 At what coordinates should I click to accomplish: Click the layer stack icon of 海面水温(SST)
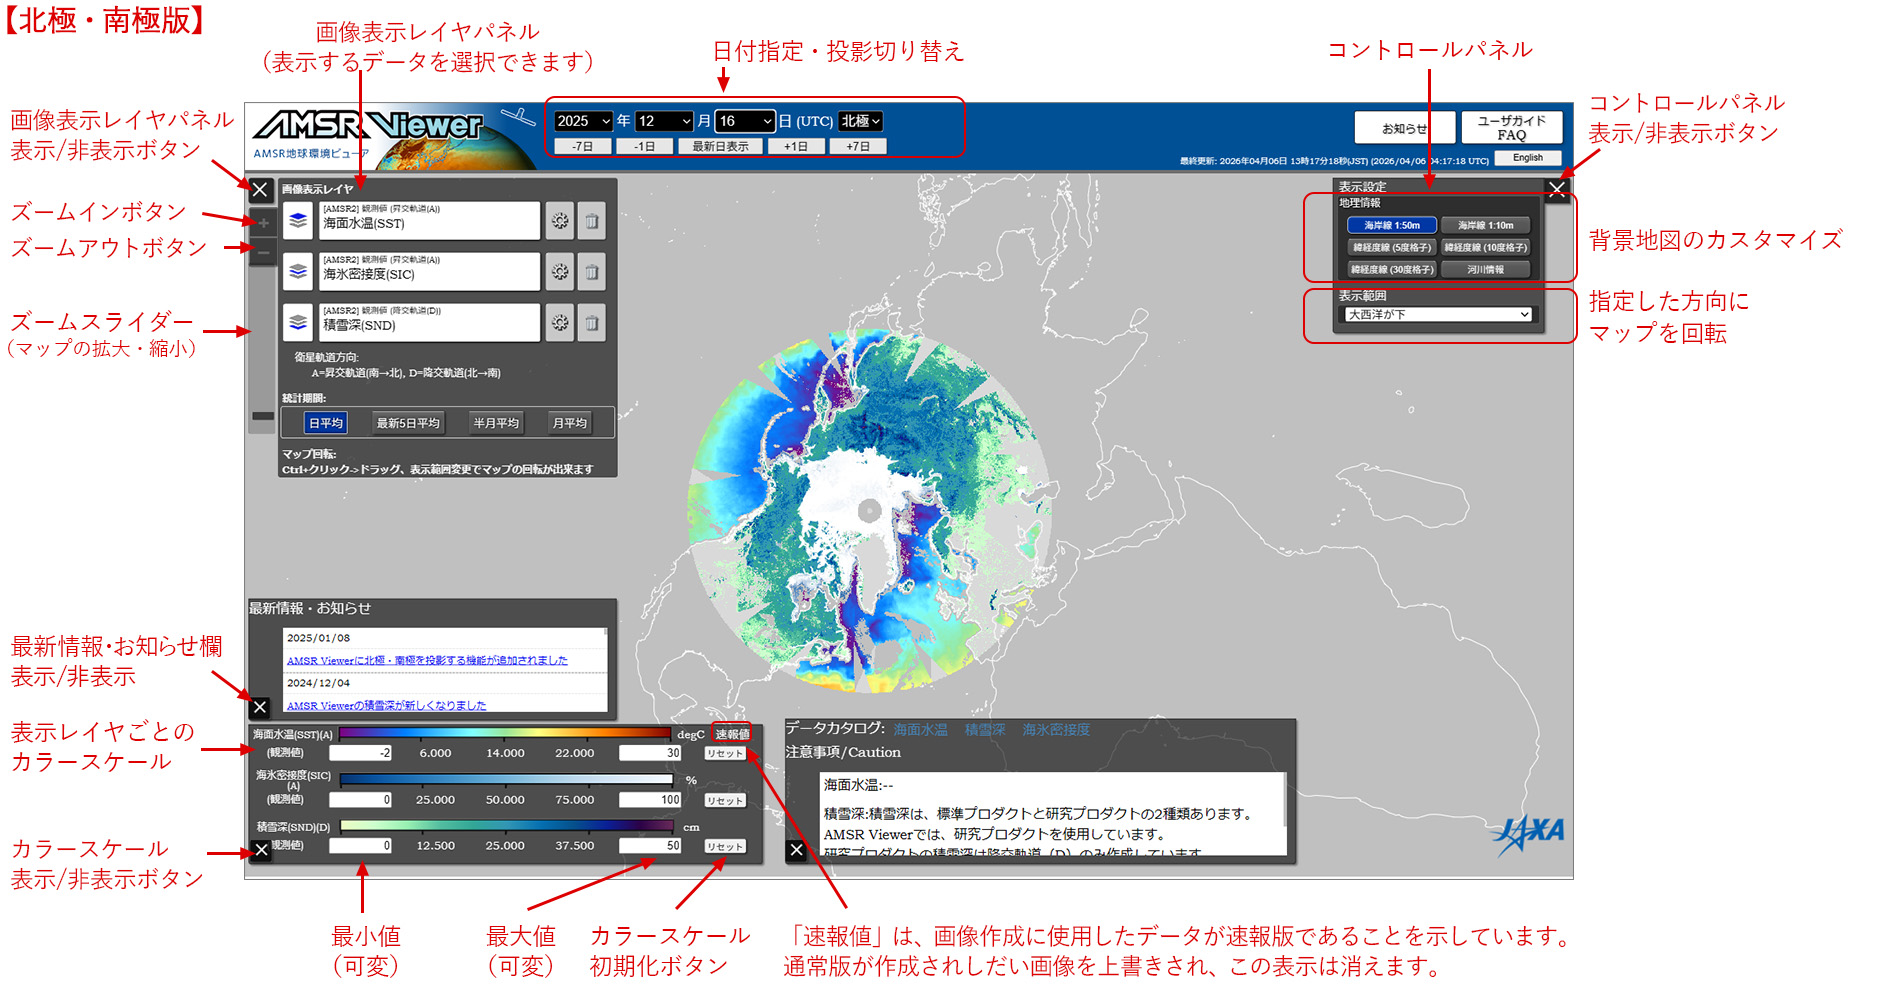(297, 220)
